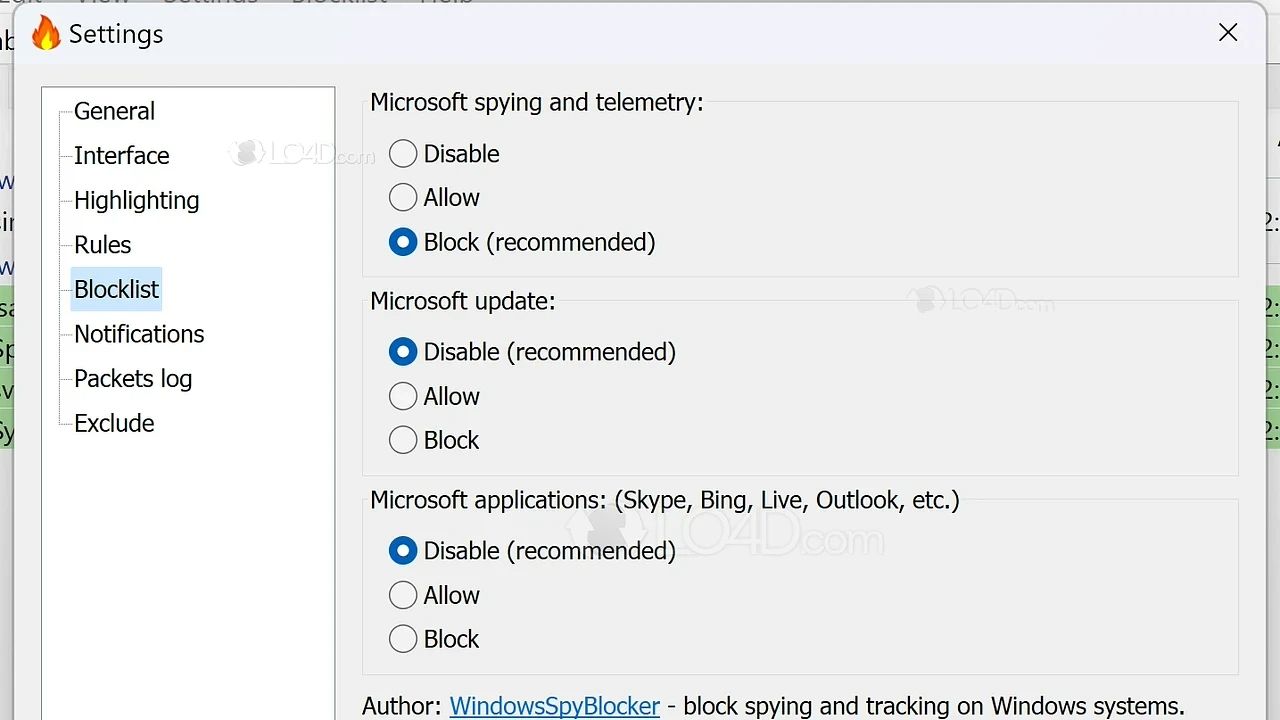This screenshot has width=1280, height=720.
Task: Close the Settings dialog
Action: tap(1228, 33)
